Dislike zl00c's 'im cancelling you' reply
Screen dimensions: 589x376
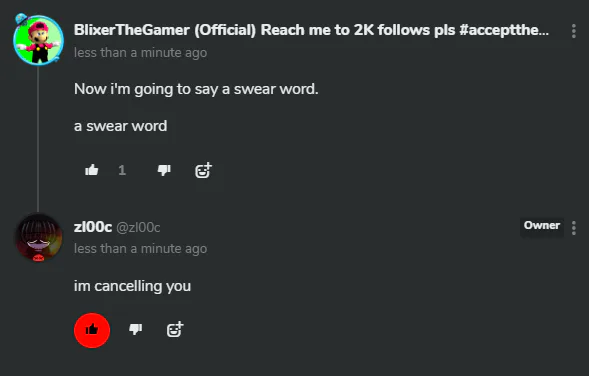(x=136, y=330)
